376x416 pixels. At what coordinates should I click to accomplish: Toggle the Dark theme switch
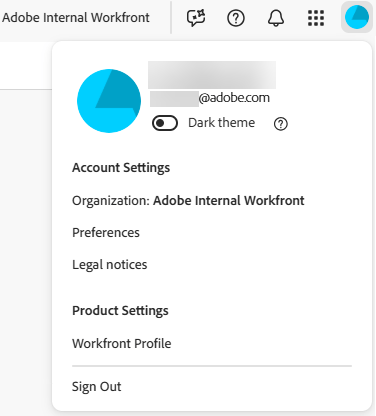click(x=165, y=123)
